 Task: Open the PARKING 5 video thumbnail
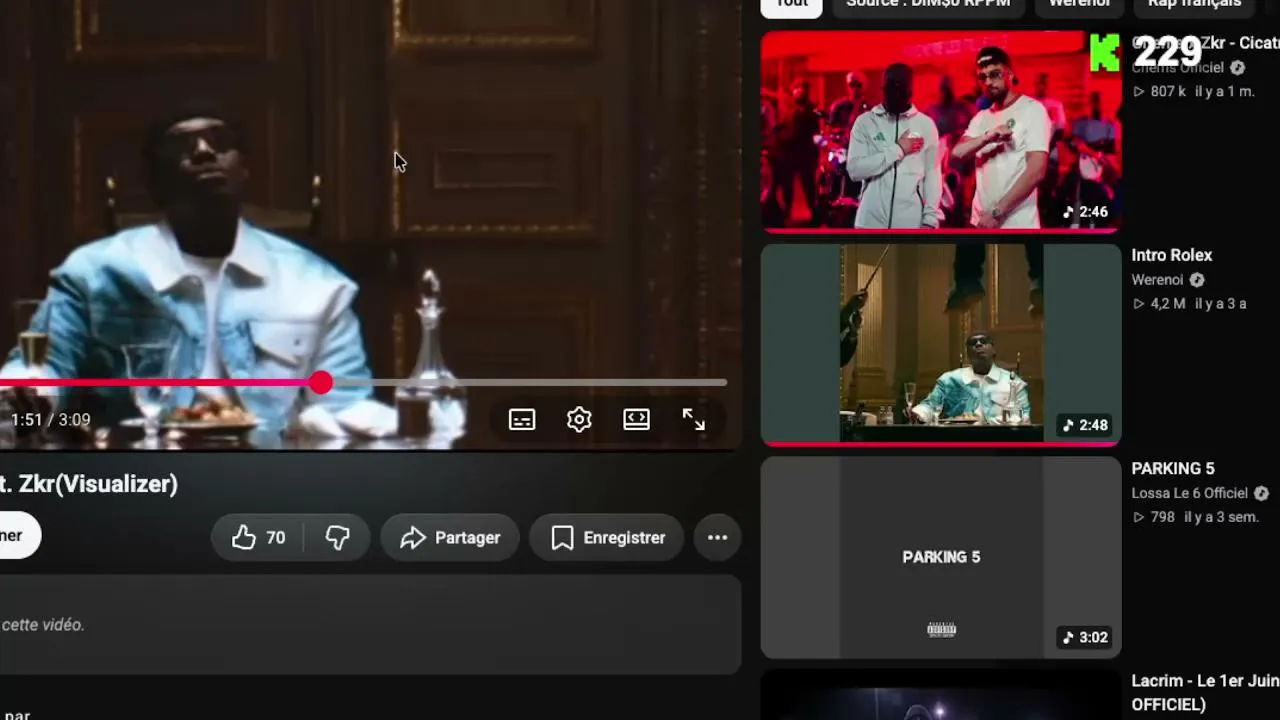click(x=941, y=557)
